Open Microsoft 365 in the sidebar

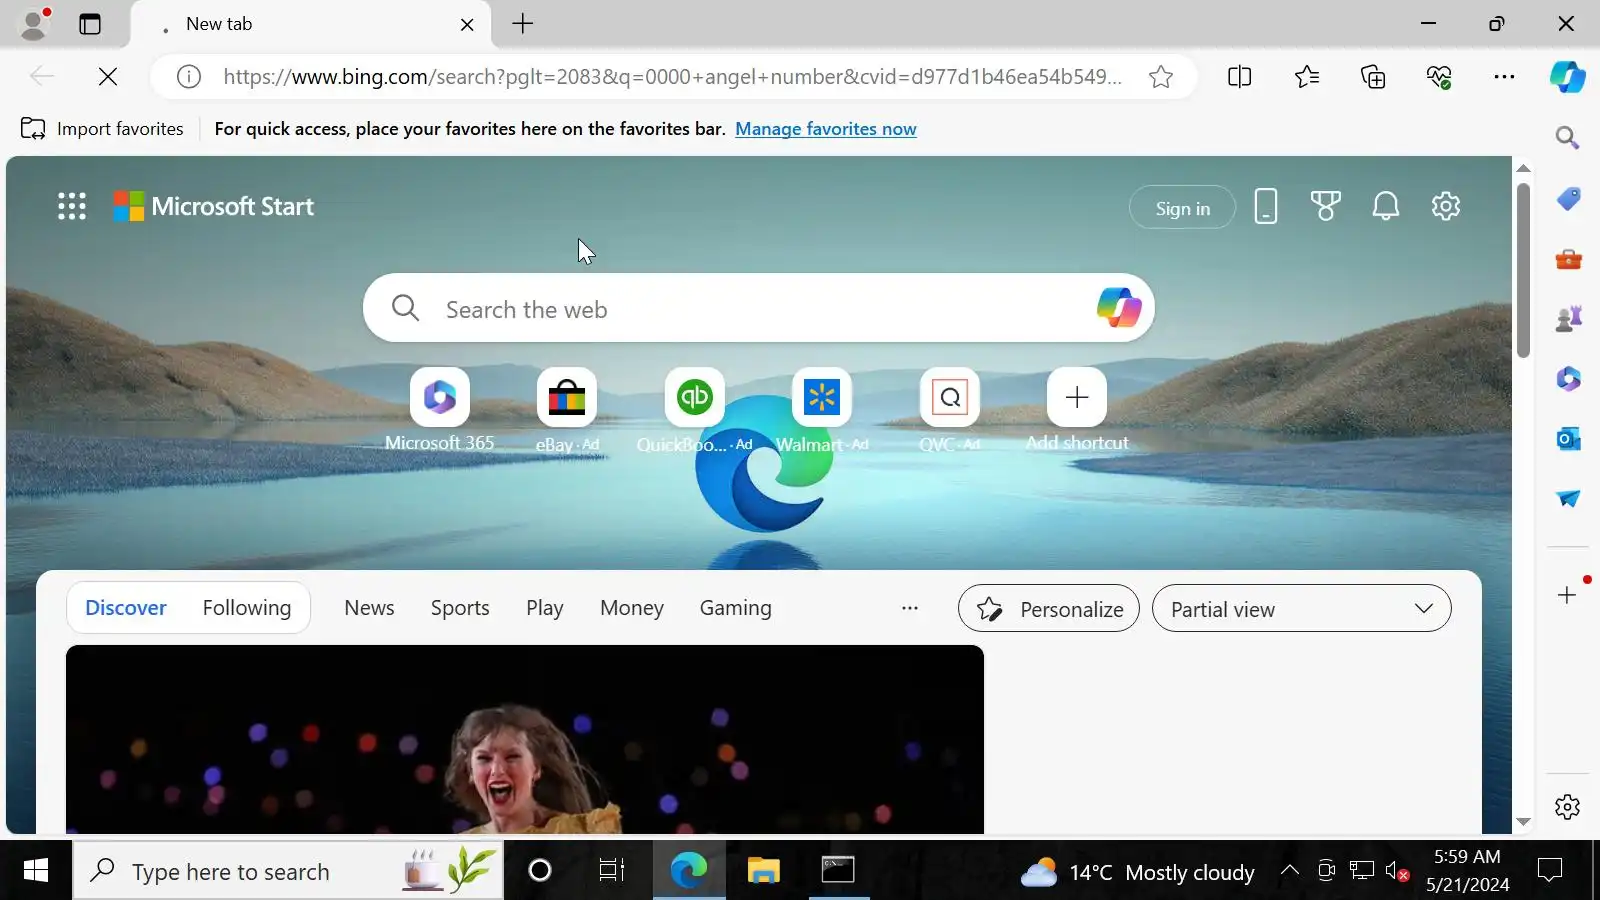point(1568,379)
